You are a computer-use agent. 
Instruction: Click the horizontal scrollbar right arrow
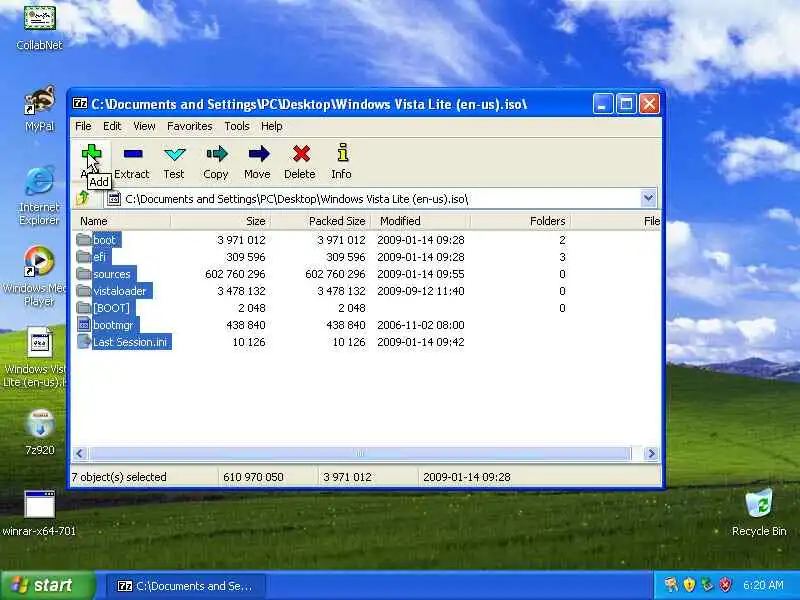click(x=651, y=453)
